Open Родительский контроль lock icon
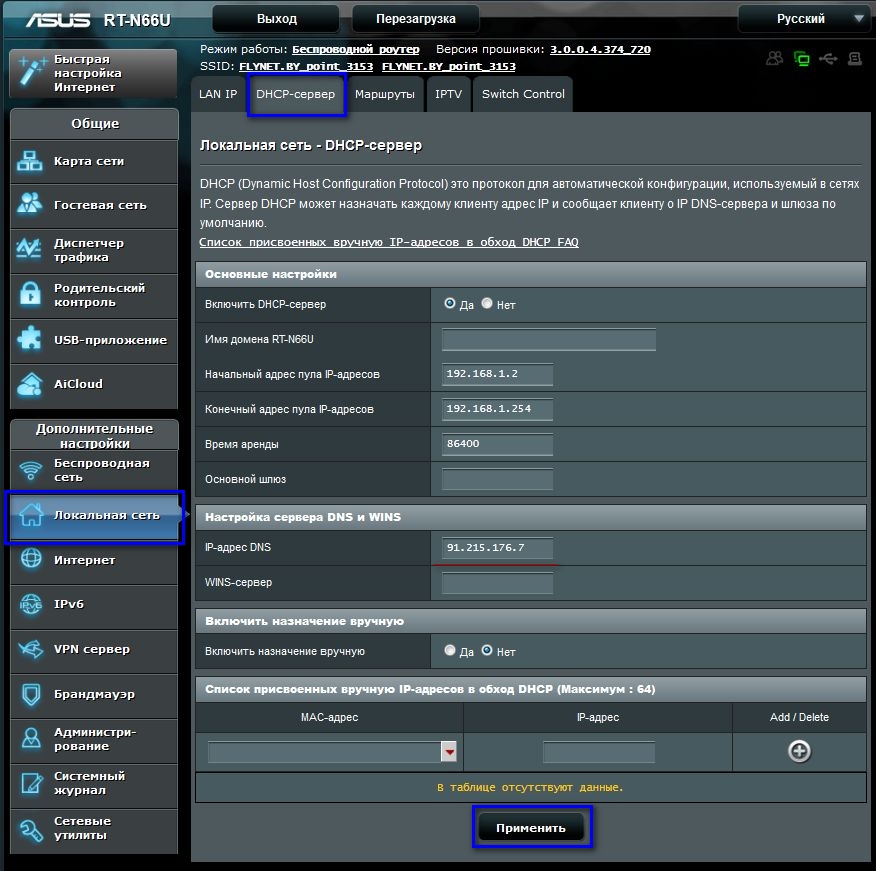 30,294
